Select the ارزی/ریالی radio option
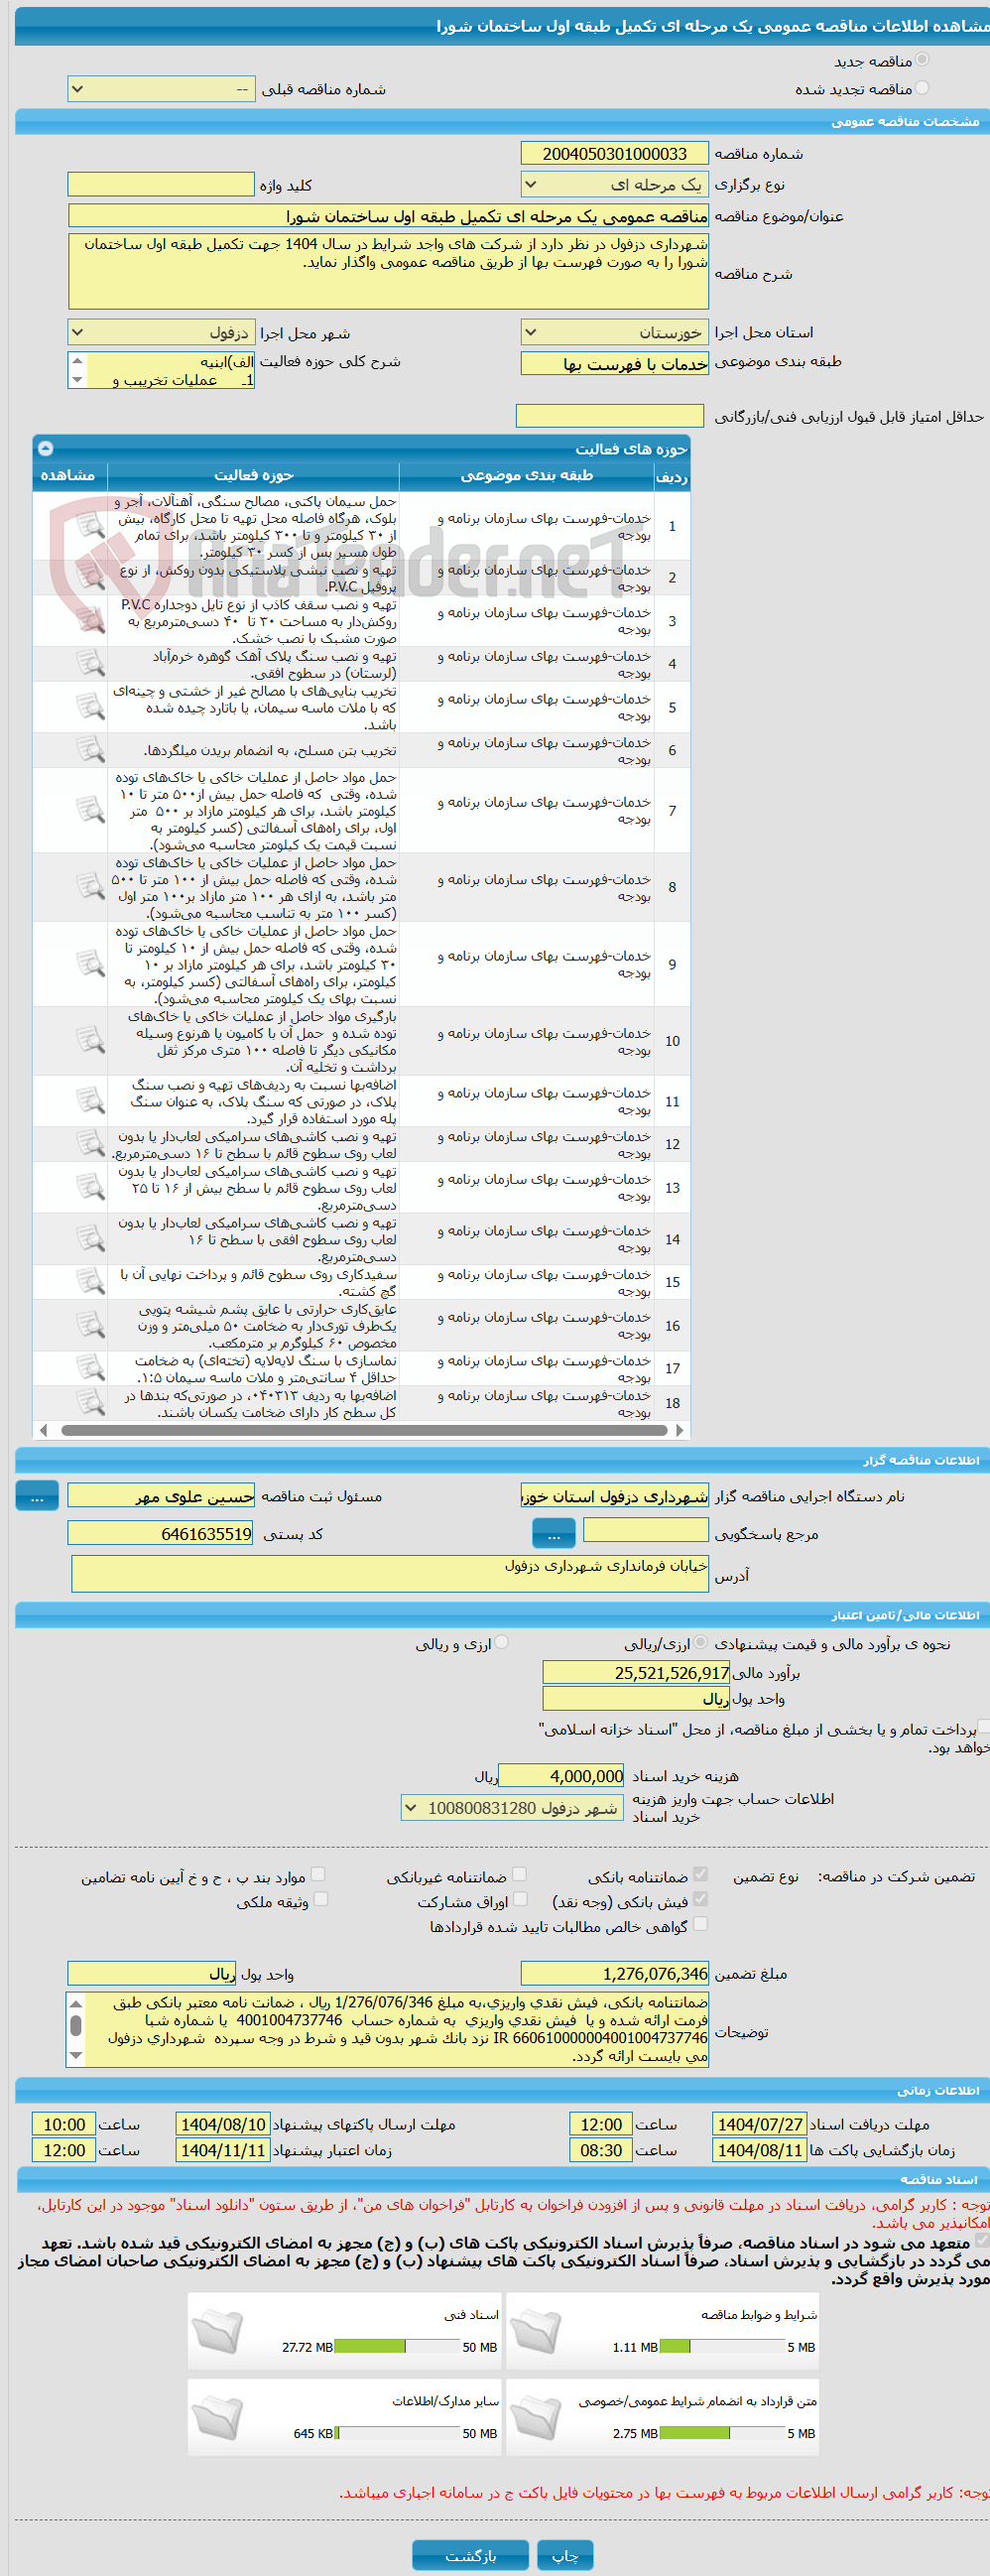This screenshot has height=2576, width=990. pyautogui.click(x=700, y=1643)
